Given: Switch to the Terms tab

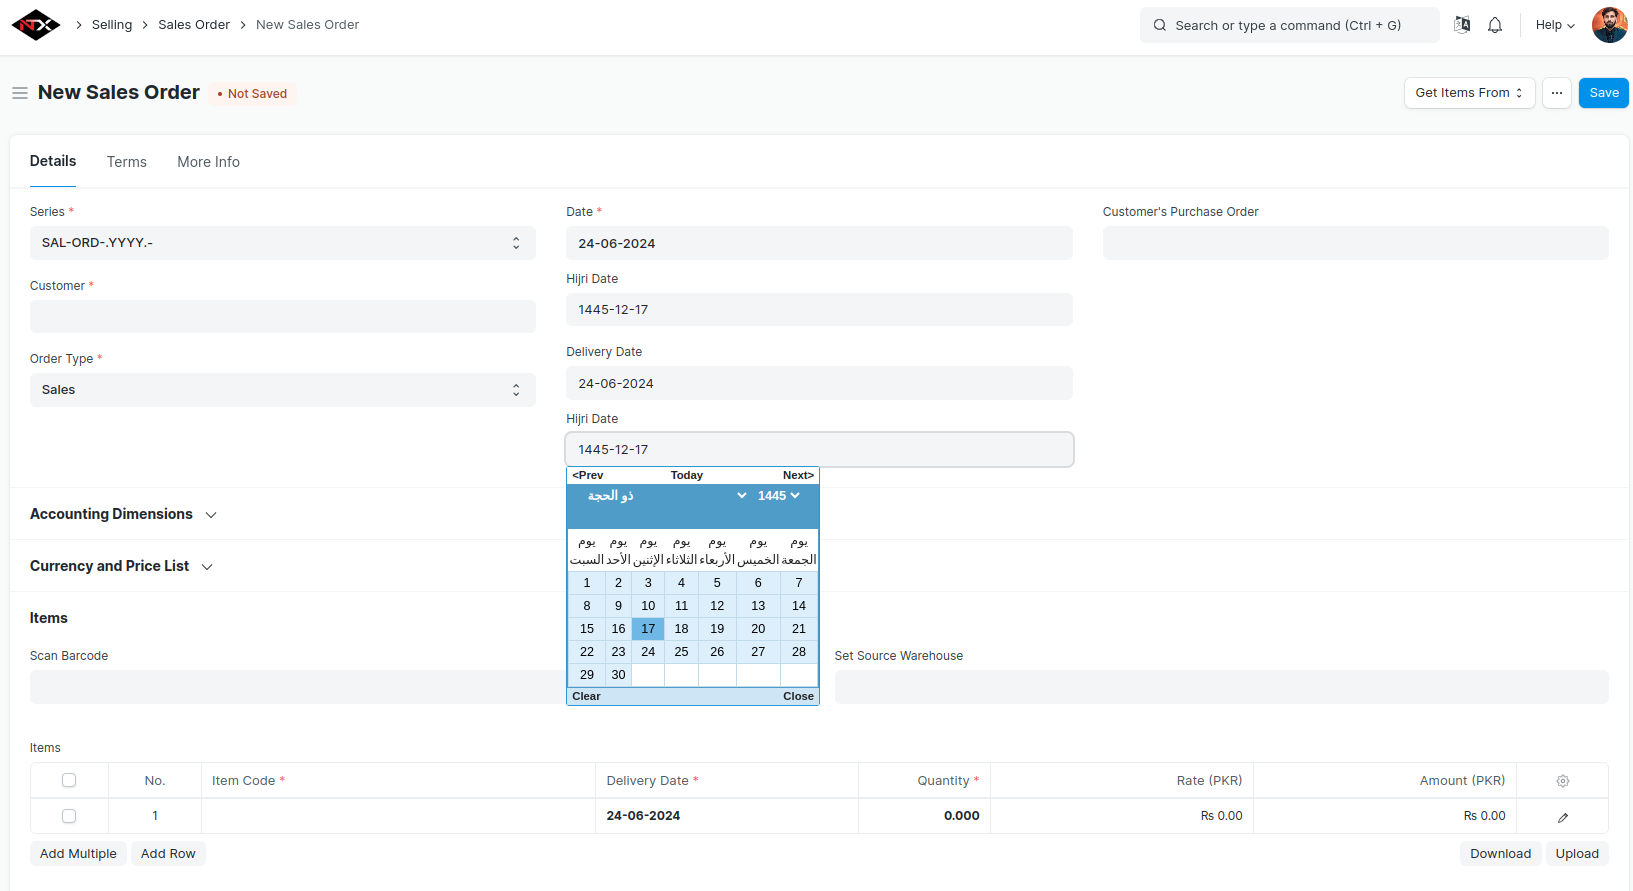Looking at the screenshot, I should coord(127,162).
